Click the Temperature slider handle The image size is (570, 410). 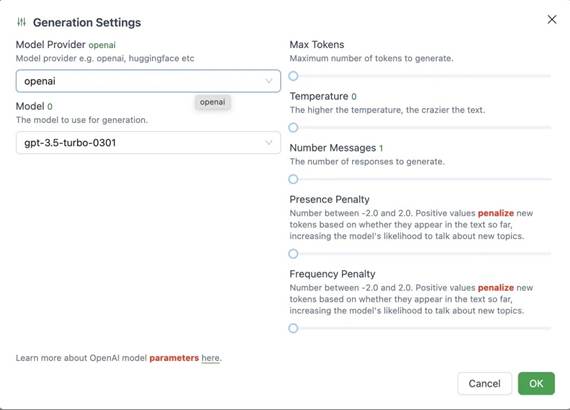pos(293,128)
